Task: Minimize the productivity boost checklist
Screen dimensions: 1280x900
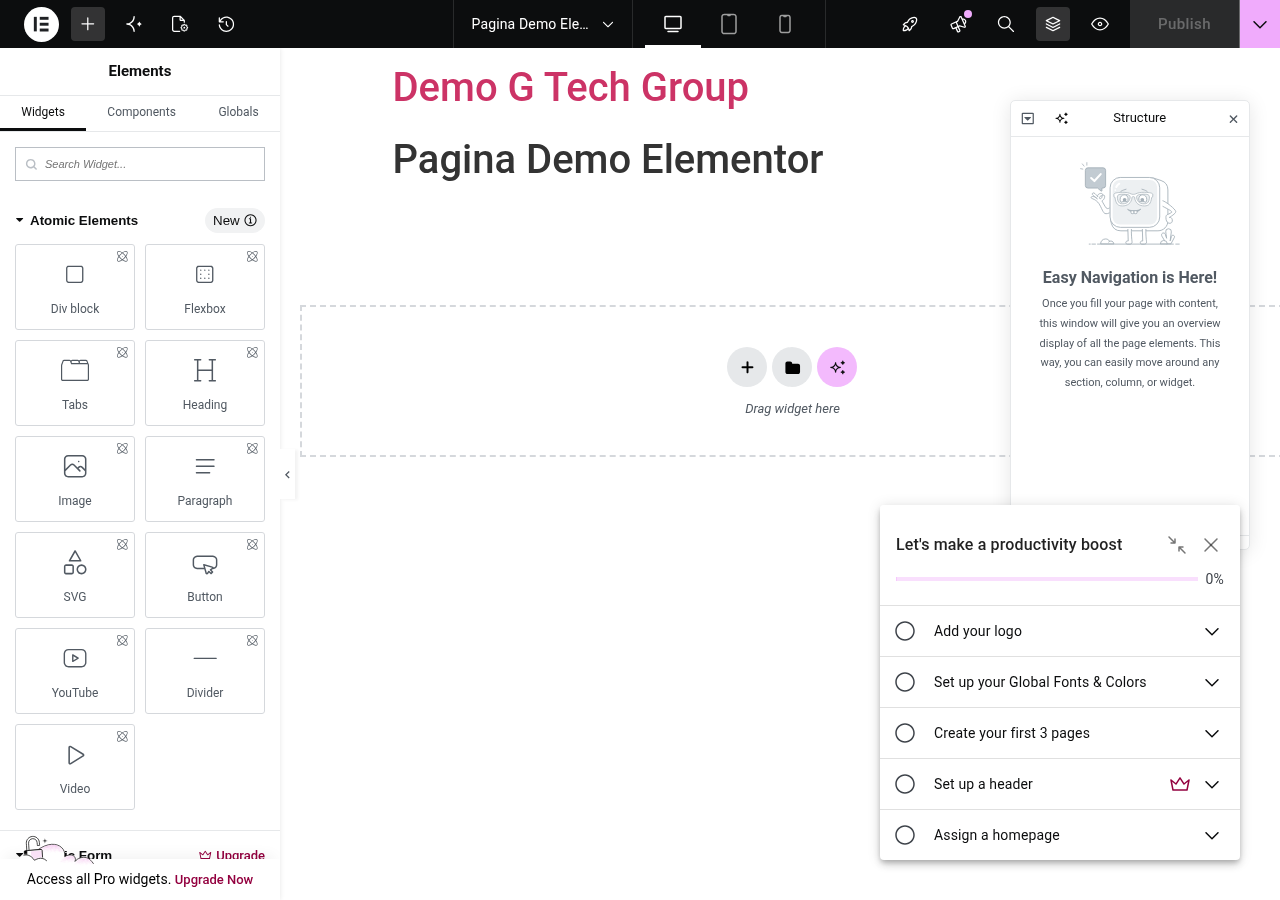Action: click(x=1177, y=545)
